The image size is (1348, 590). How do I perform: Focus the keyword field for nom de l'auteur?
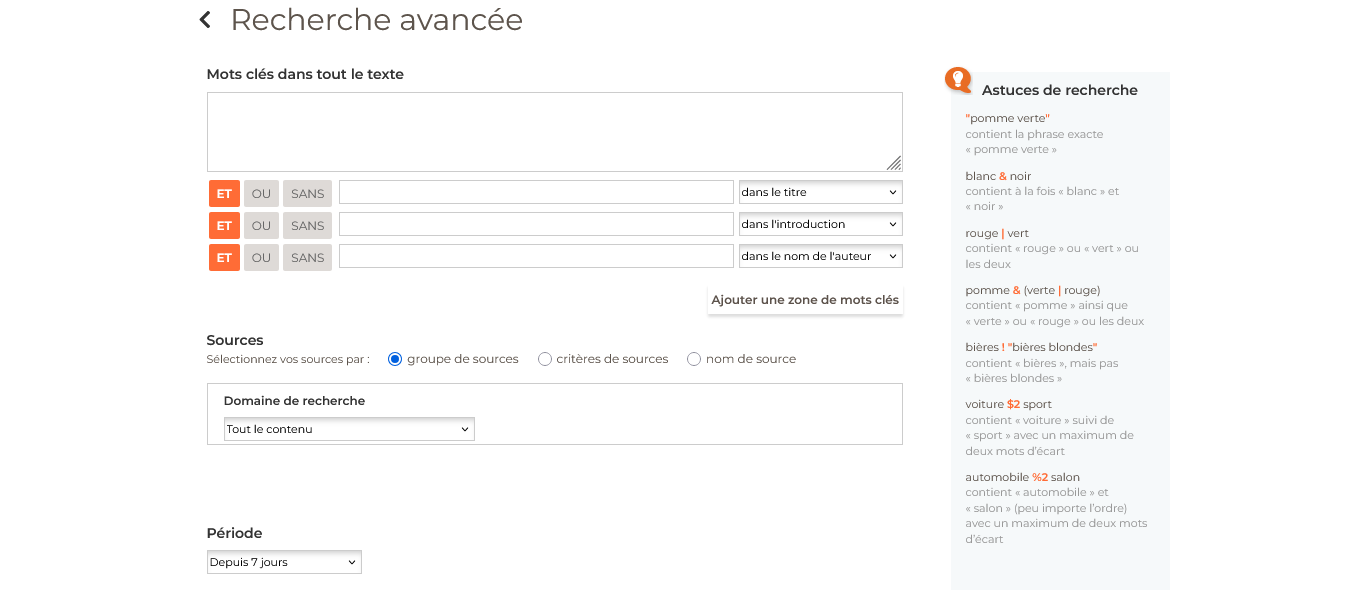coord(536,256)
